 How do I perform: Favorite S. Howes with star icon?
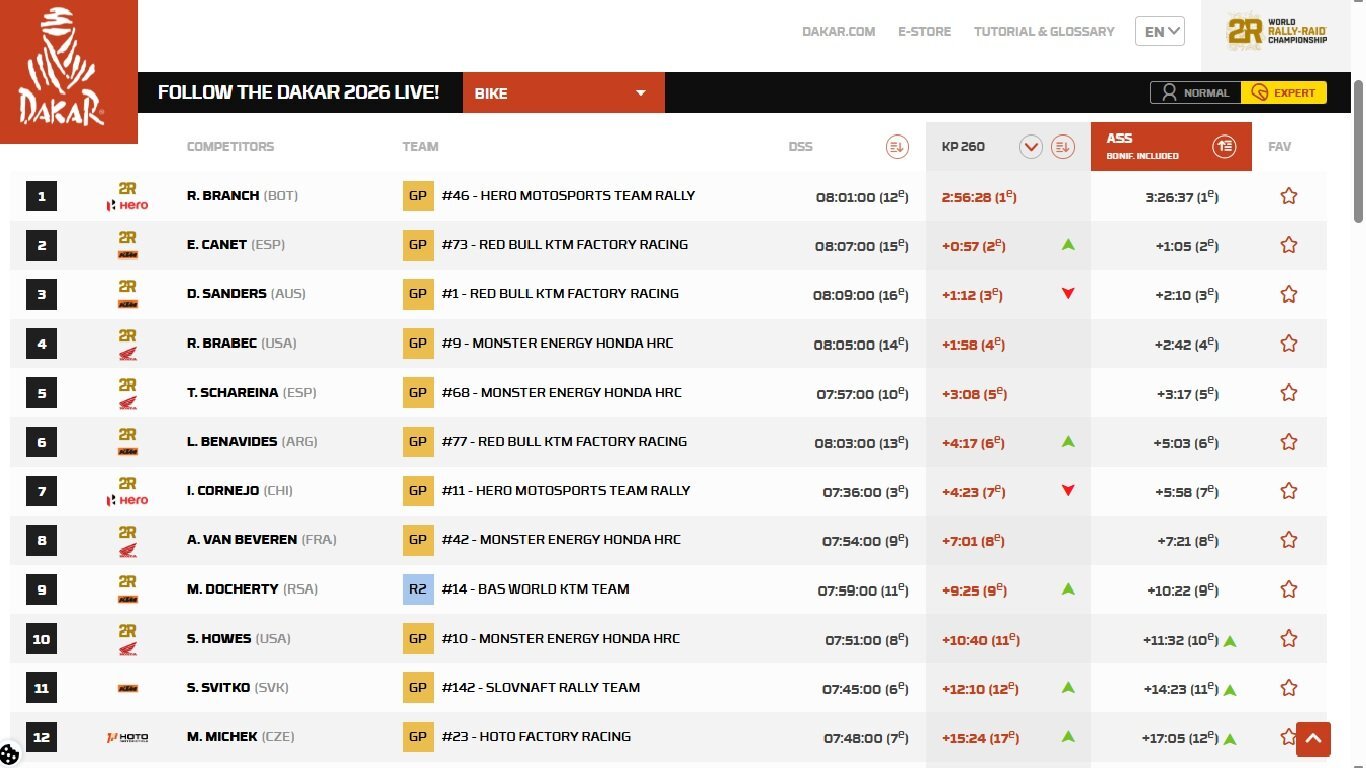pyautogui.click(x=1289, y=638)
